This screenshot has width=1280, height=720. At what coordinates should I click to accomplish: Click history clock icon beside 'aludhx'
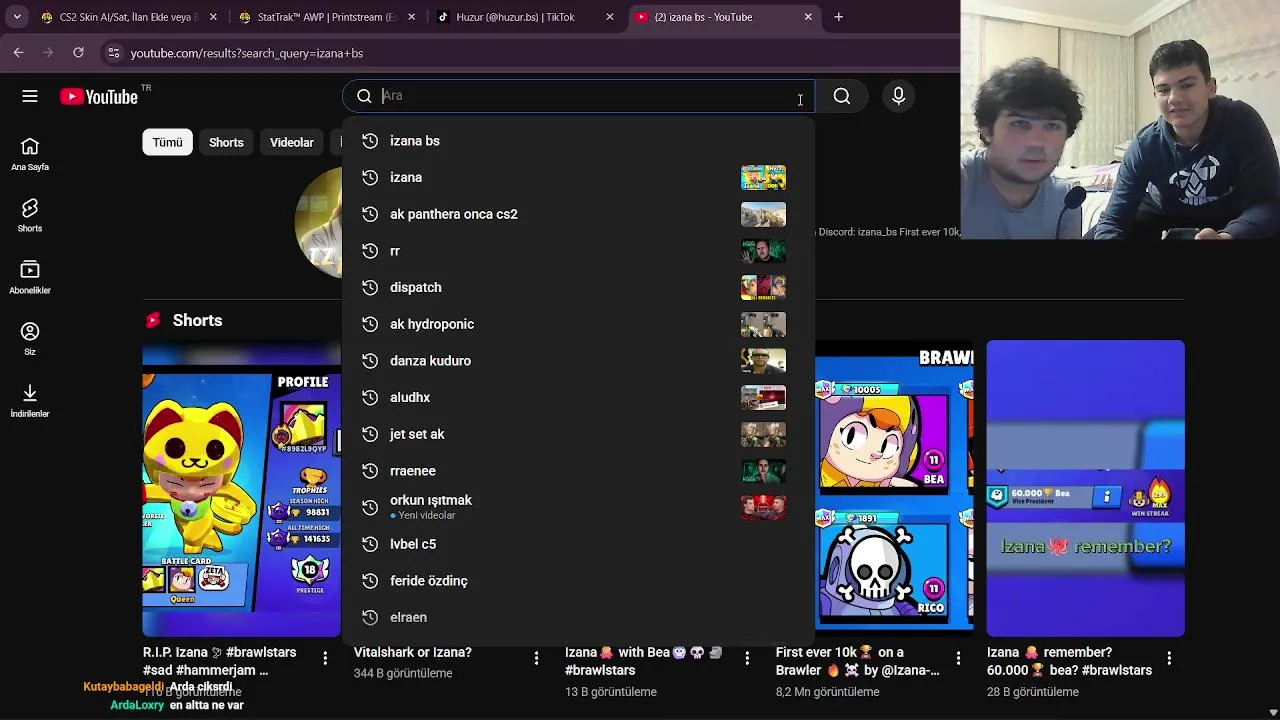[370, 397]
